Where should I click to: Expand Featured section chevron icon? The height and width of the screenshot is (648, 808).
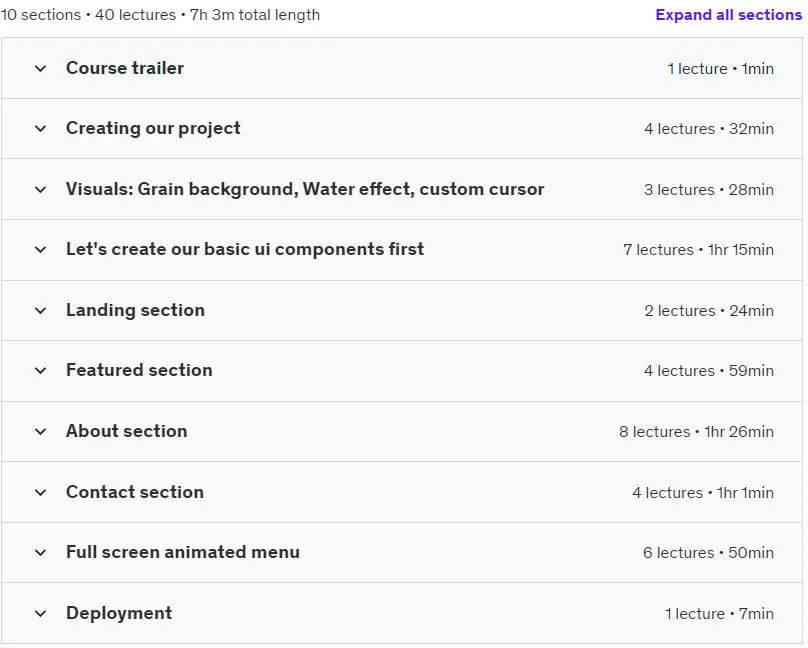tap(40, 370)
